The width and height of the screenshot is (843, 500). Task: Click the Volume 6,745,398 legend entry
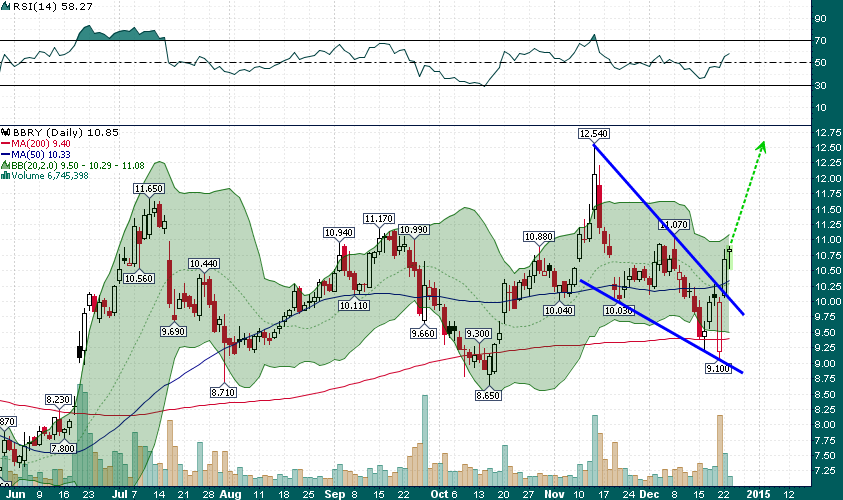45,176
